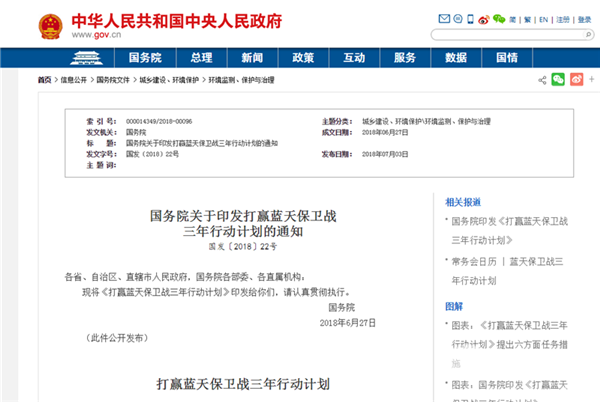Viewport: 600px width, 402px height.
Task: Click the building home icon in navbar
Action: click(87, 58)
